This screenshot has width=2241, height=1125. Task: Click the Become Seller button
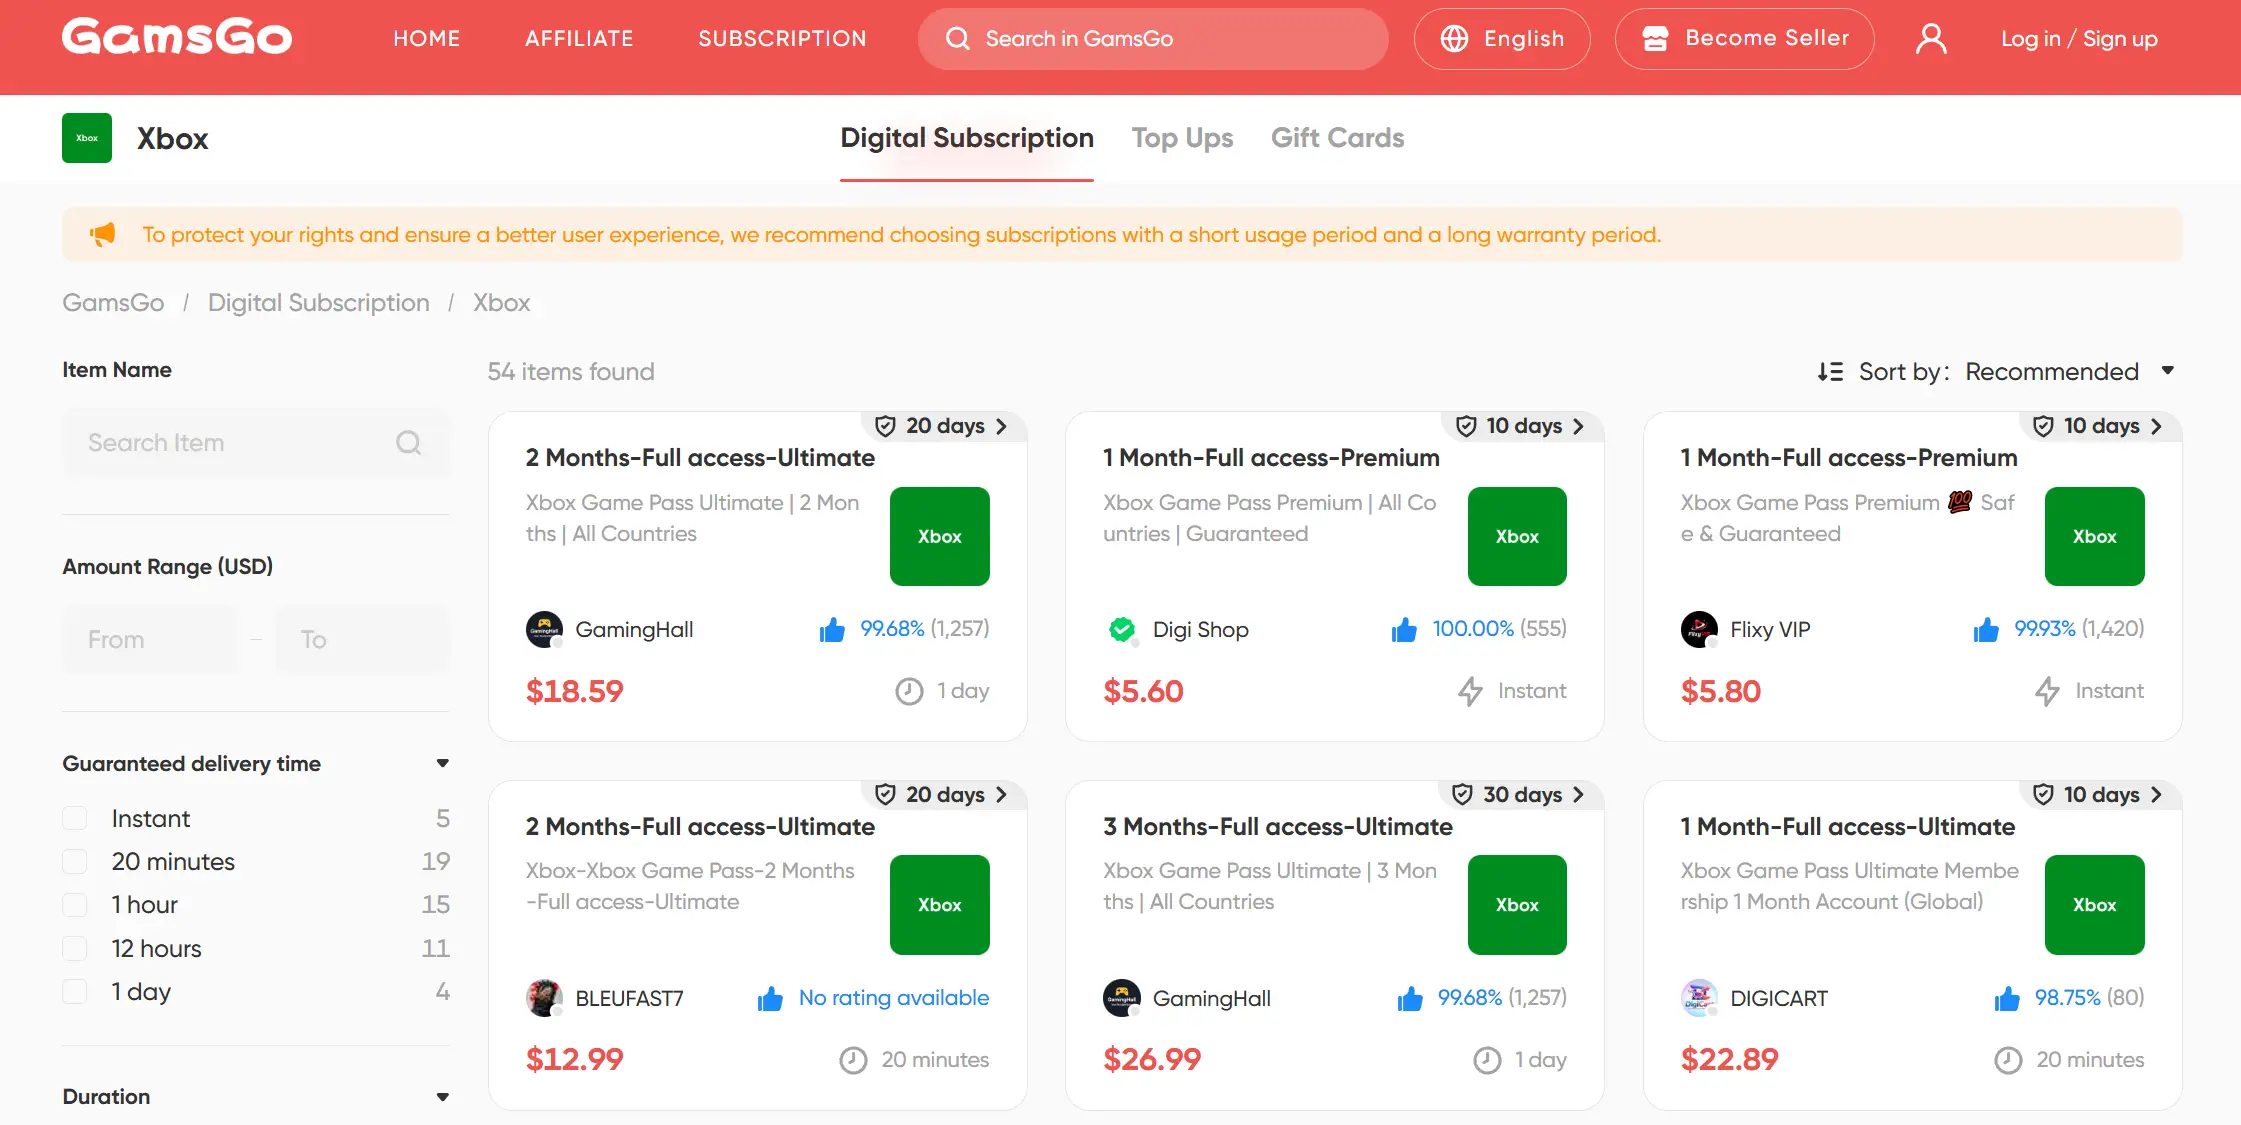click(x=1745, y=39)
